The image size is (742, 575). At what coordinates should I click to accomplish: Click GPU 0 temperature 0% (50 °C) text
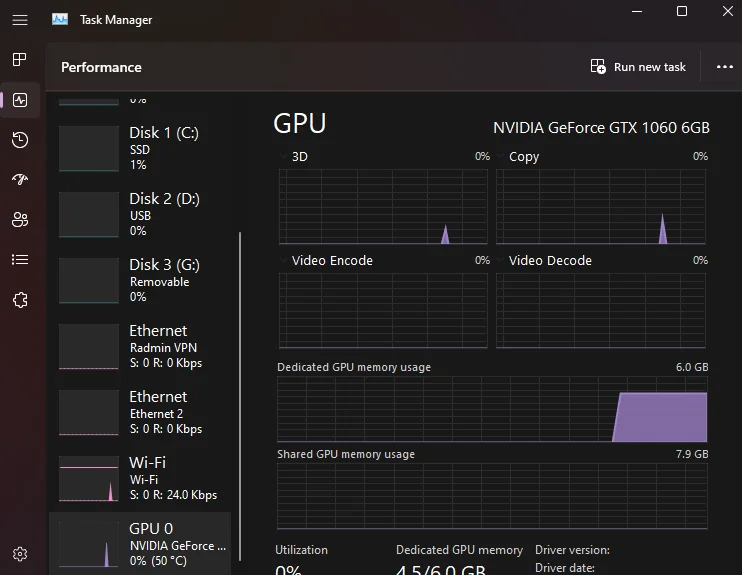coord(158,561)
